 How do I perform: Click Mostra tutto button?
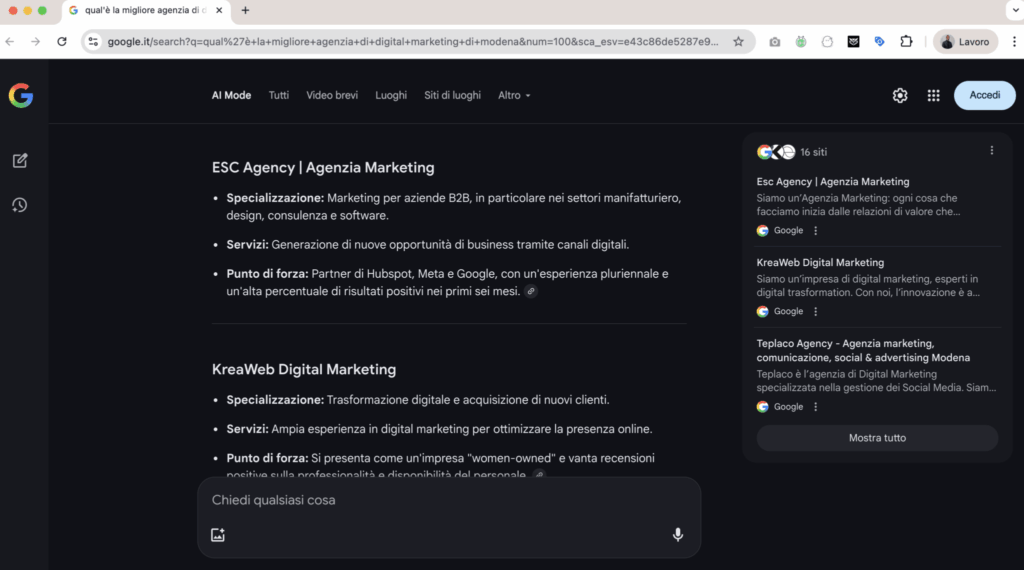coord(877,438)
